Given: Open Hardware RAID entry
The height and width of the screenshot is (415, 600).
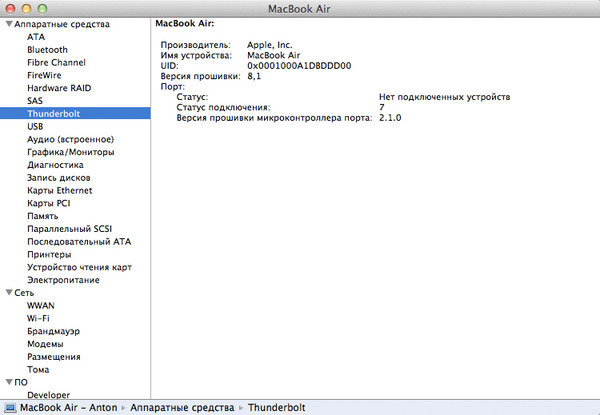Looking at the screenshot, I should tap(59, 88).
